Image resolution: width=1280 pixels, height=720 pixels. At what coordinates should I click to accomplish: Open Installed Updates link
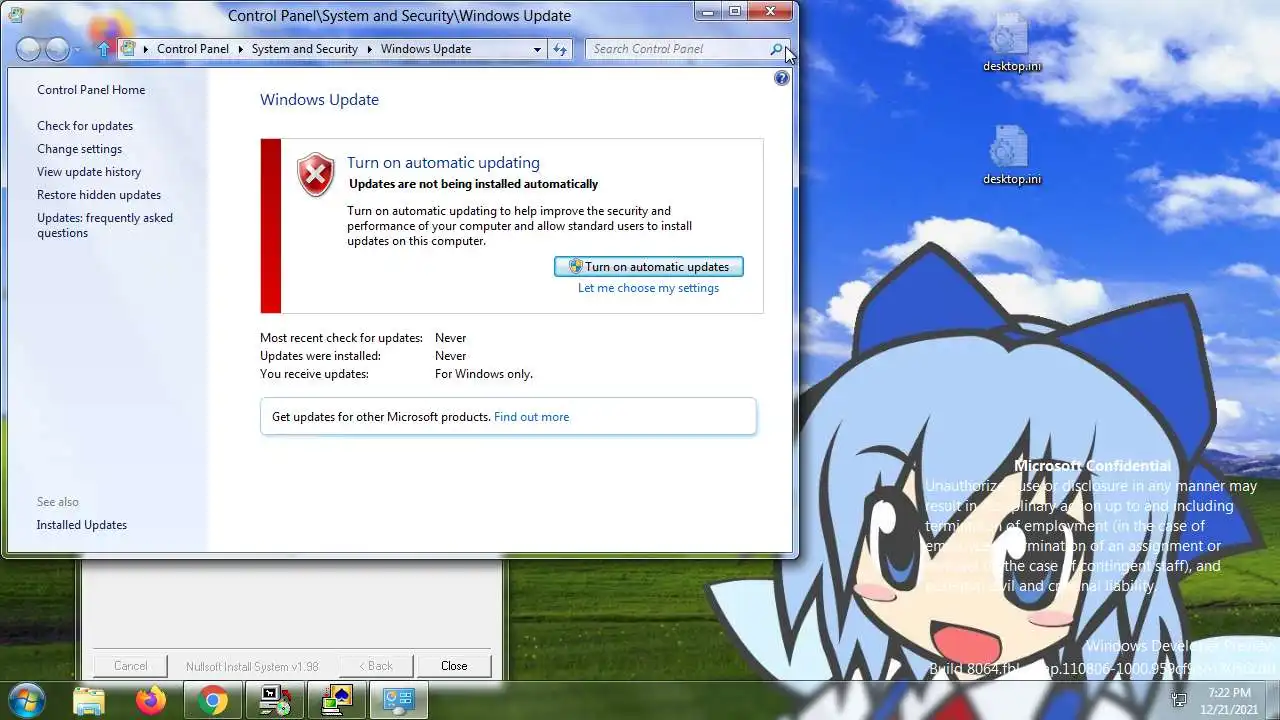pos(82,525)
